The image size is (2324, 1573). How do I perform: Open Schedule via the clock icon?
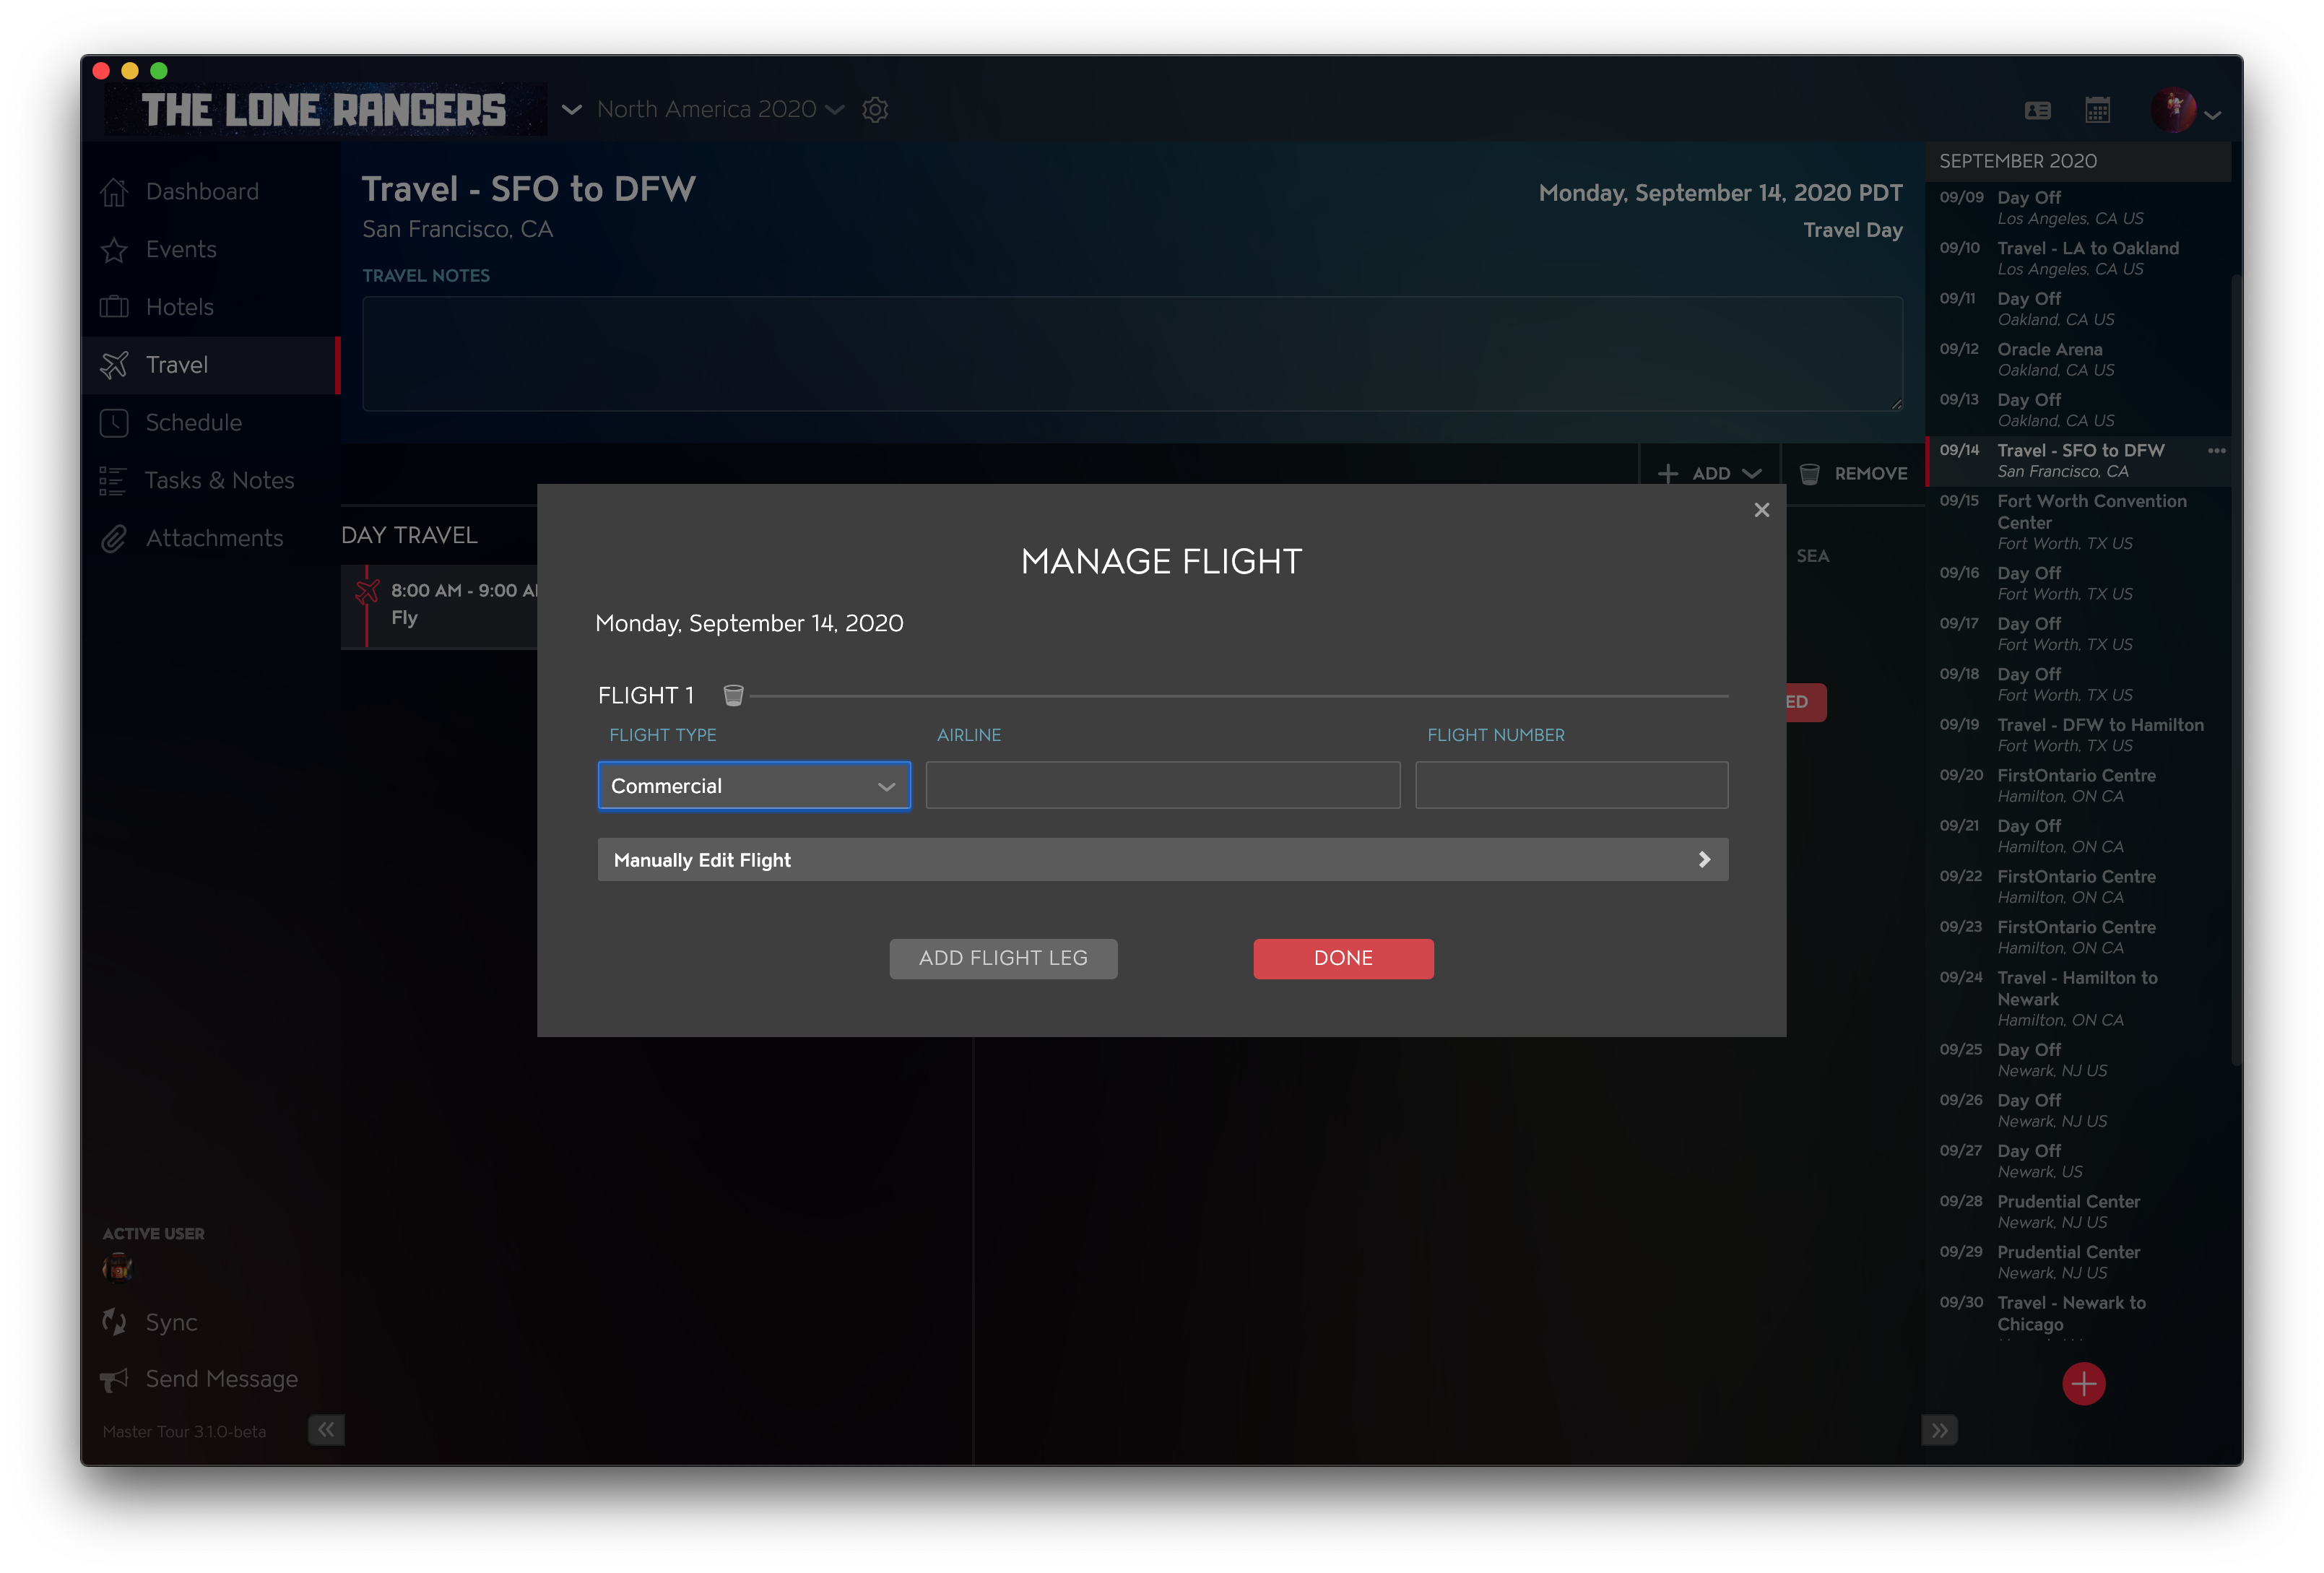114,423
